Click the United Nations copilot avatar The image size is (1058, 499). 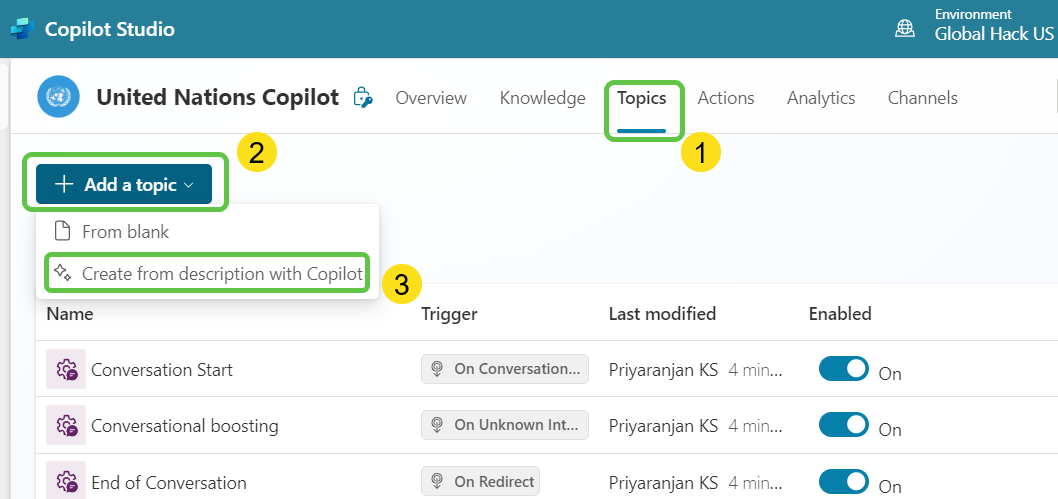click(58, 97)
